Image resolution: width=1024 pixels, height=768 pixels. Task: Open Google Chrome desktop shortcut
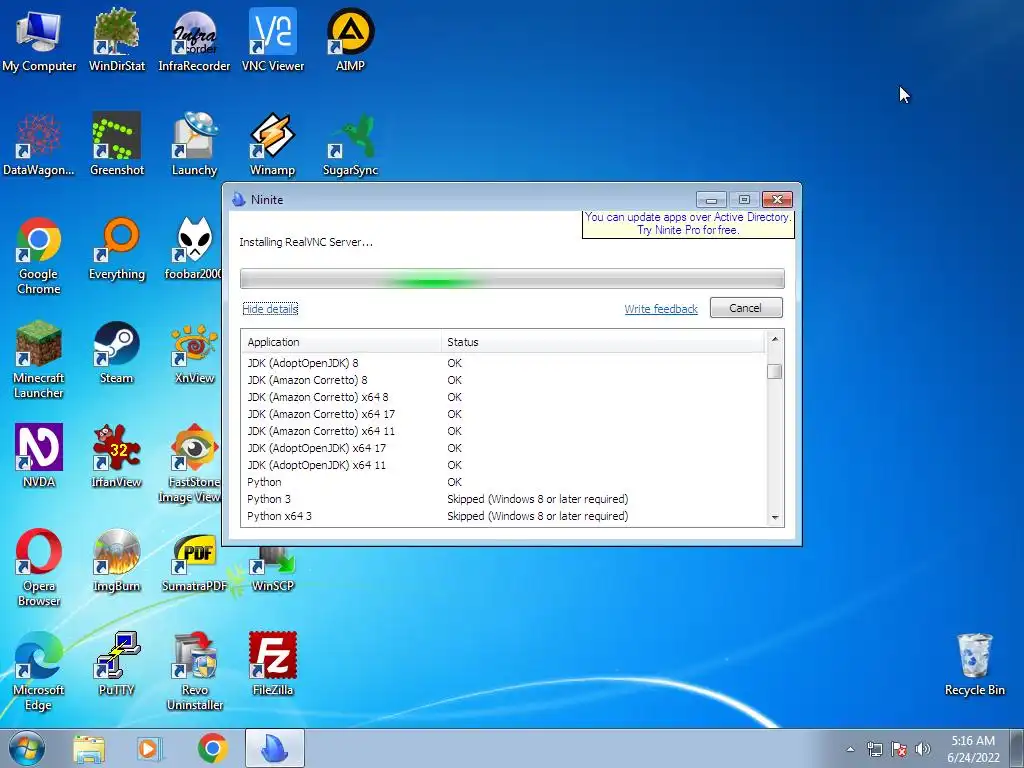[39, 256]
